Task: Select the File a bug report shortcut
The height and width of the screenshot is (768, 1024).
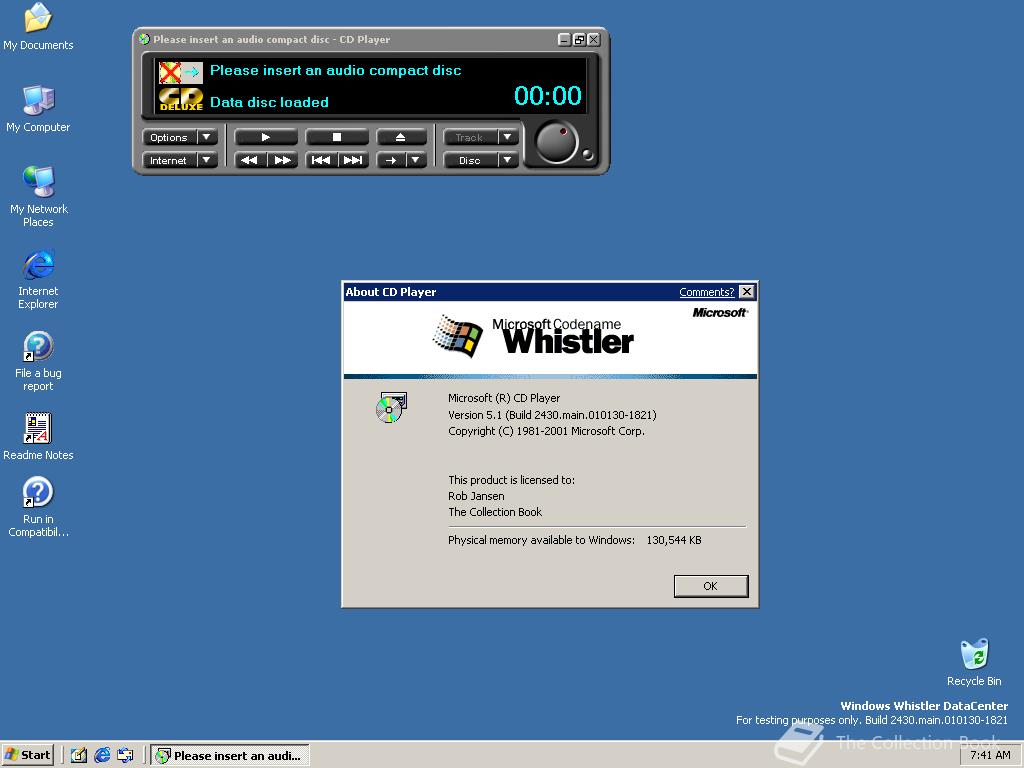Action: [x=38, y=361]
